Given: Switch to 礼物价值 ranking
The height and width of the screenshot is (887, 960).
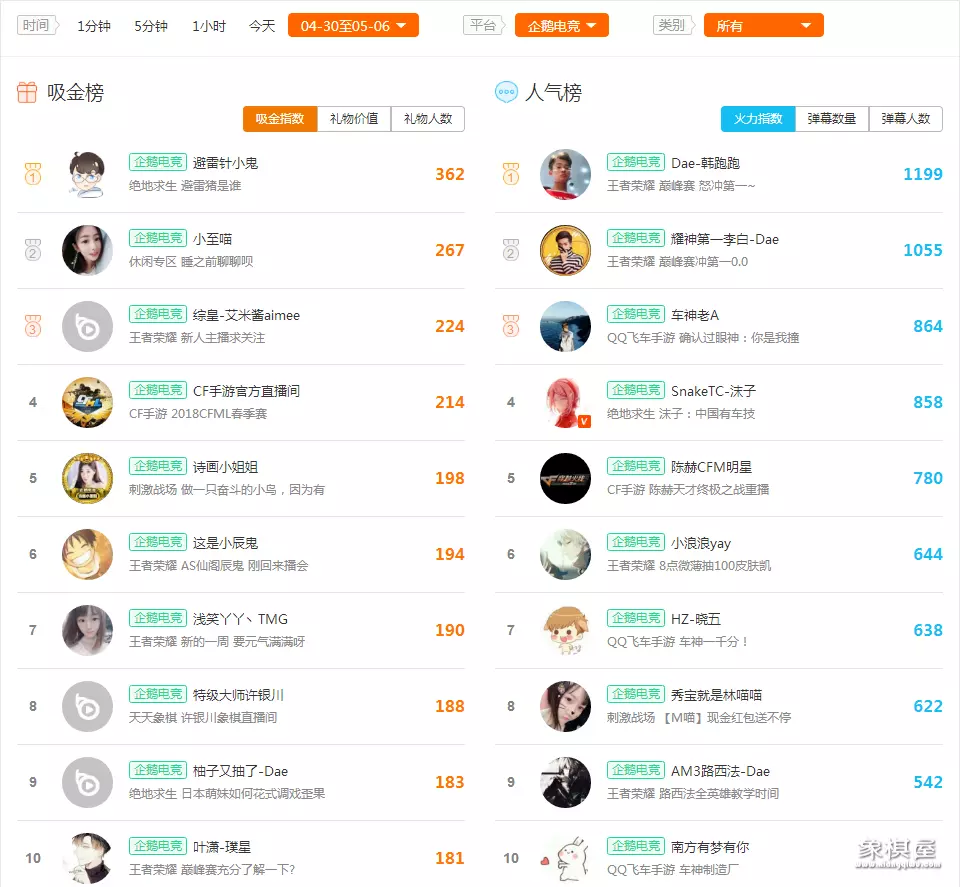Looking at the screenshot, I should coord(354,119).
